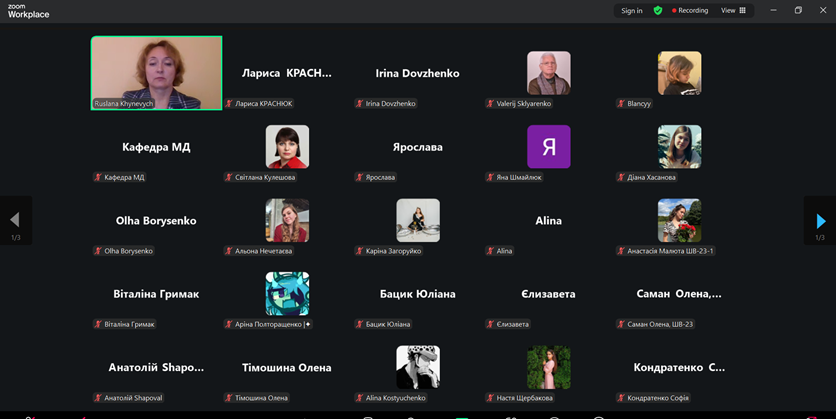Open the View layout menu
This screenshot has height=419, width=836.
[x=733, y=11]
